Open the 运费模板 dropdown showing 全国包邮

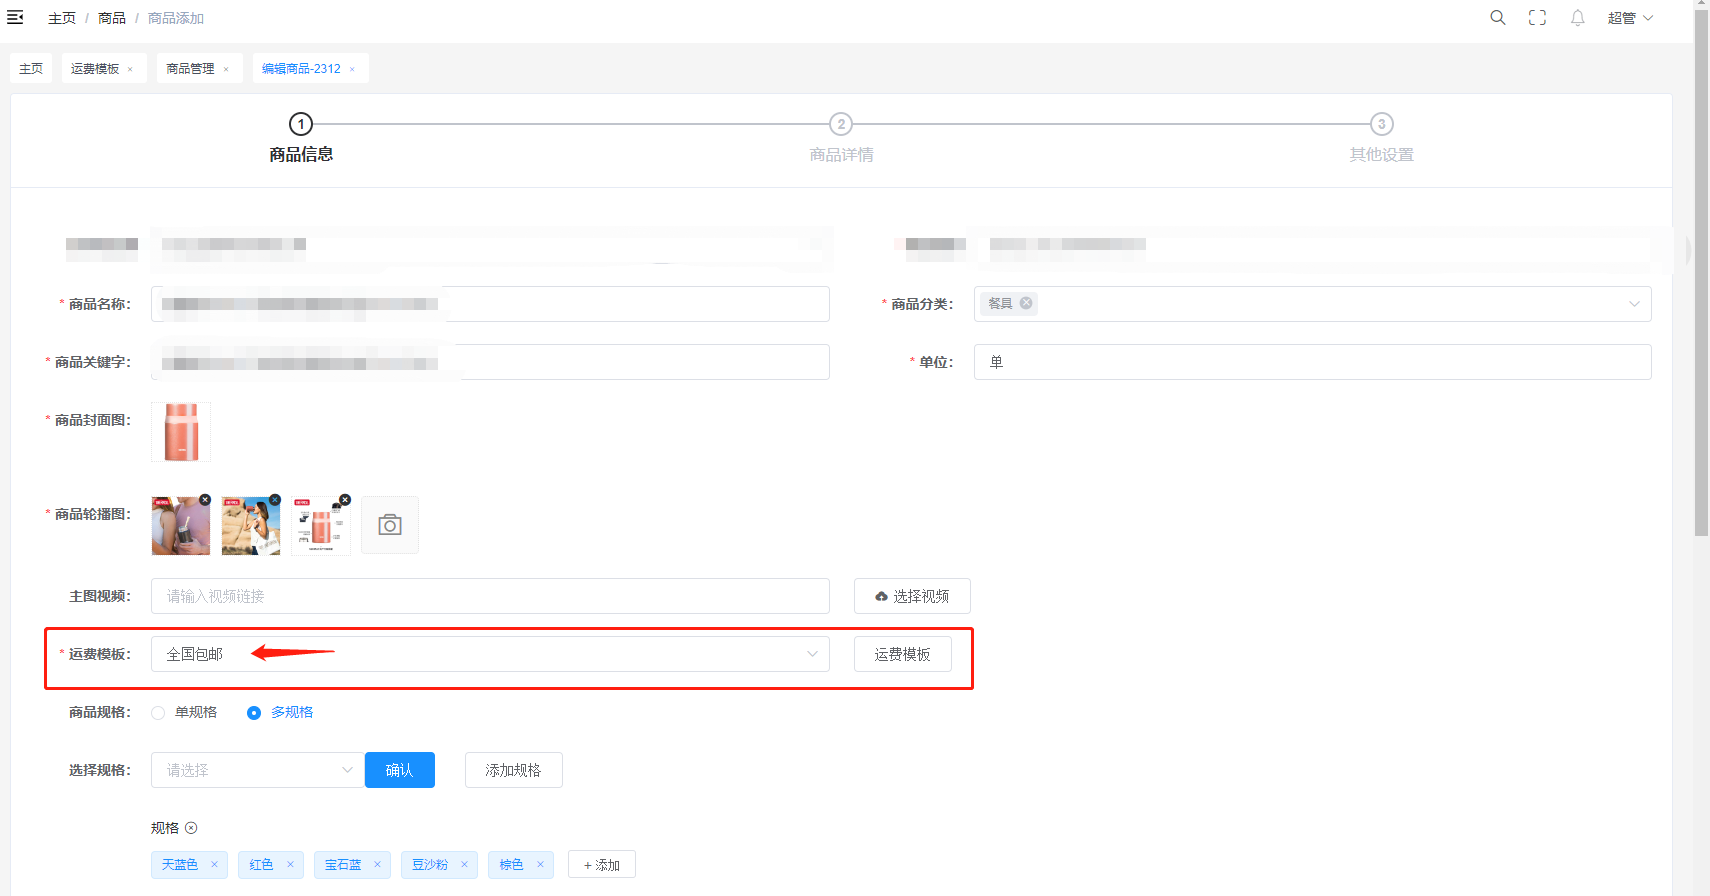pyautogui.click(x=490, y=654)
